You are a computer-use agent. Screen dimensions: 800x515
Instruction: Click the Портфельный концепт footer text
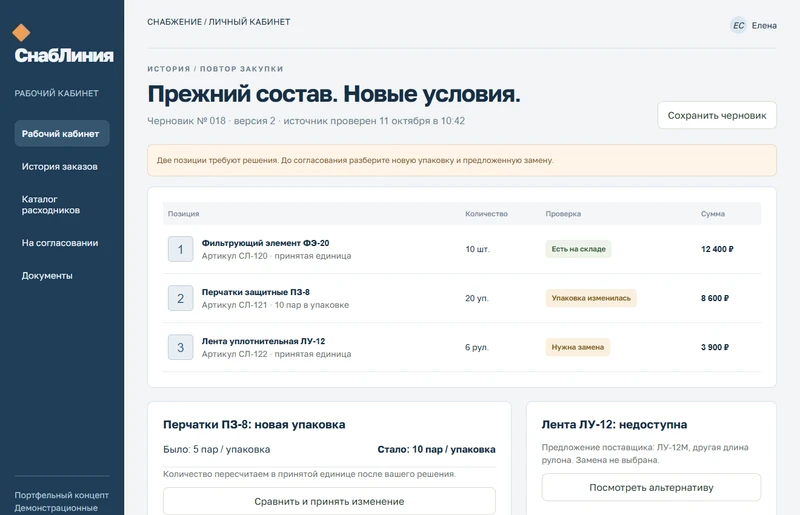(61, 495)
